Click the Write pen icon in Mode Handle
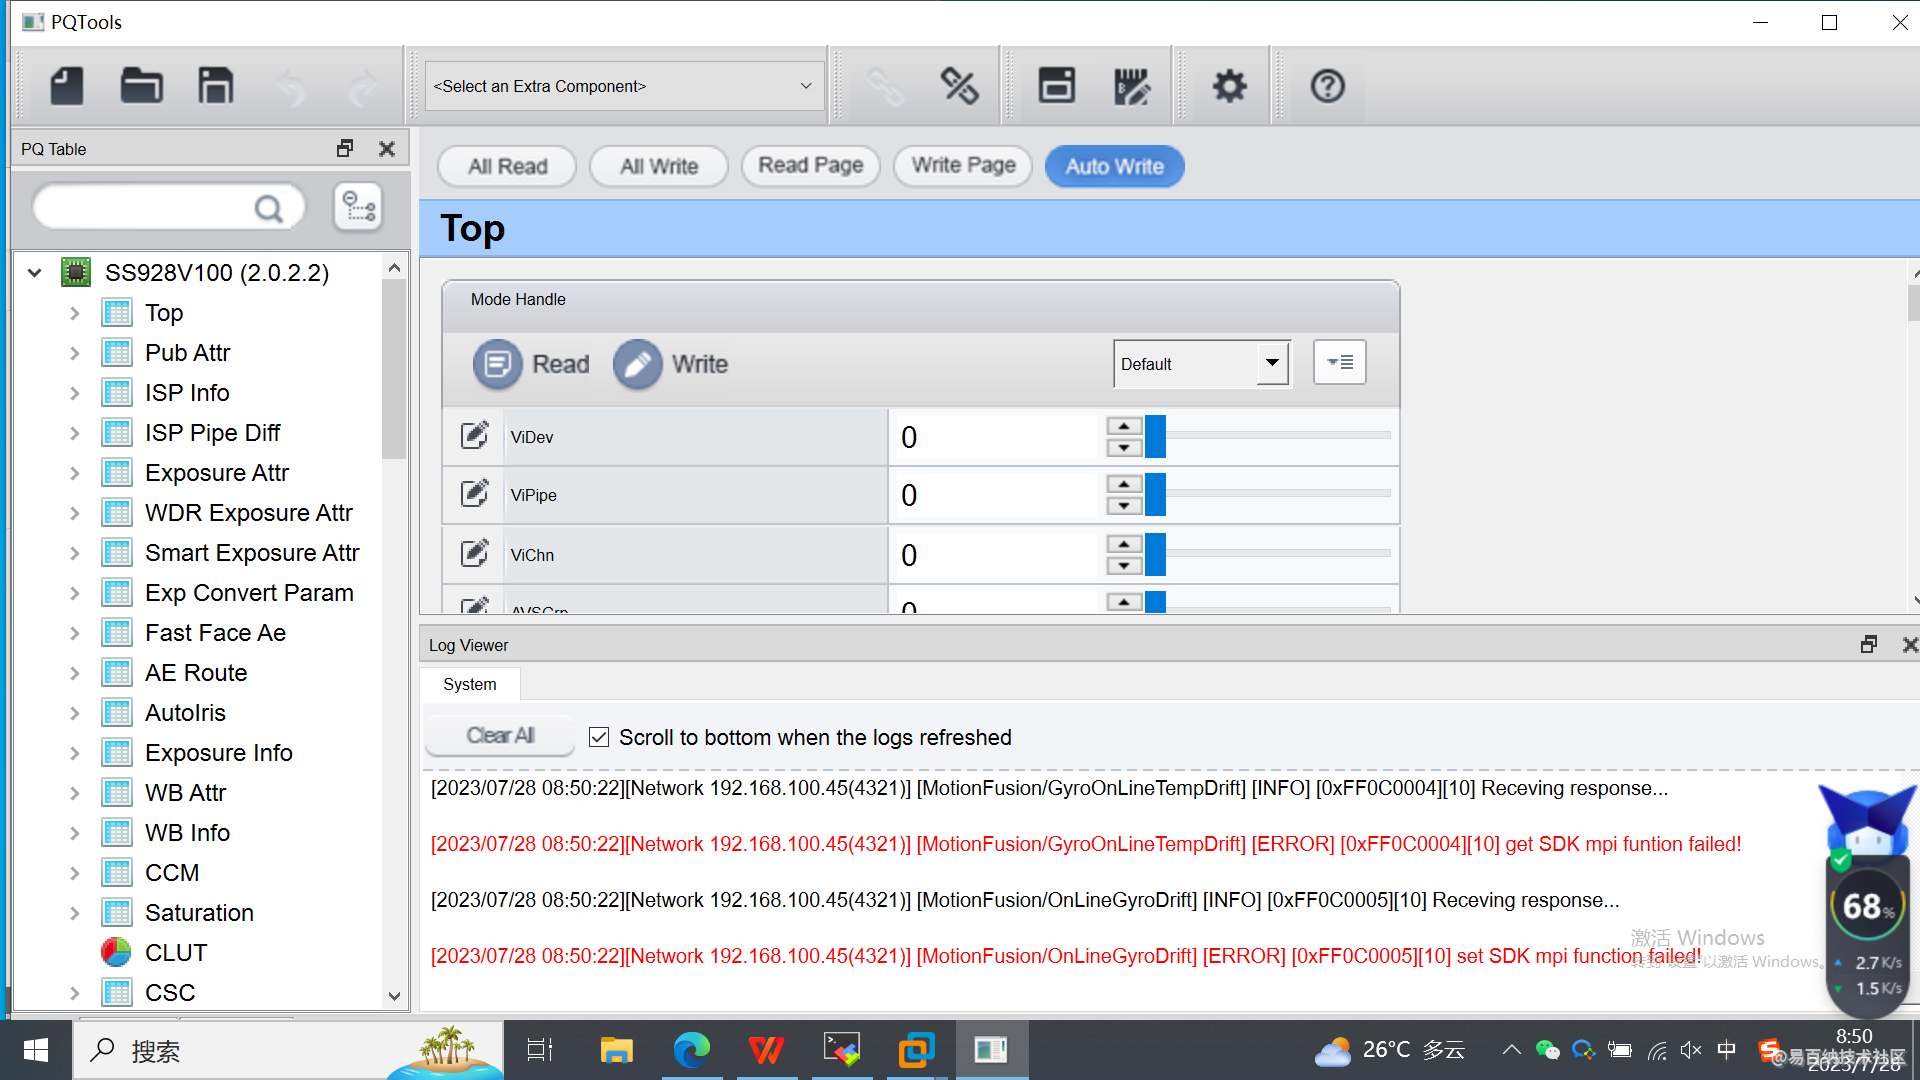 [x=637, y=364]
